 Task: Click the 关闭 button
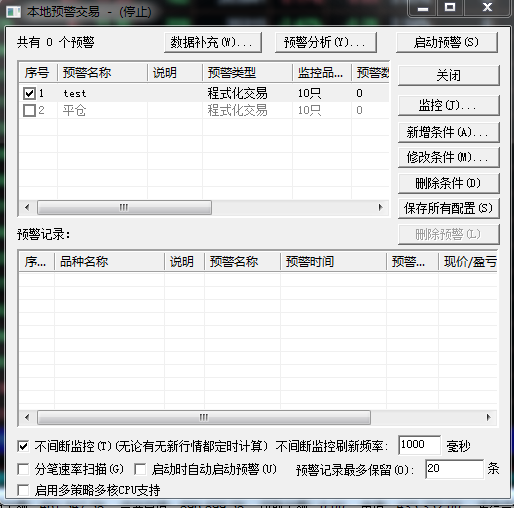point(449,75)
